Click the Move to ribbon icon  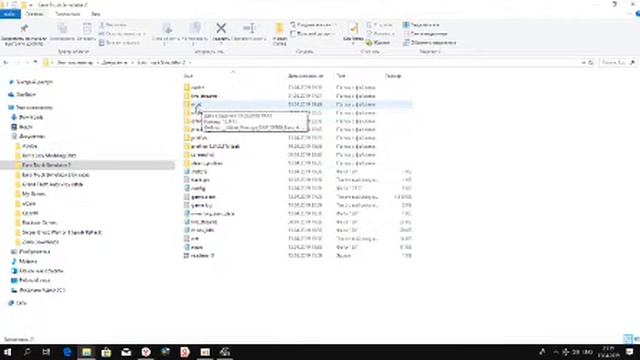167,28
